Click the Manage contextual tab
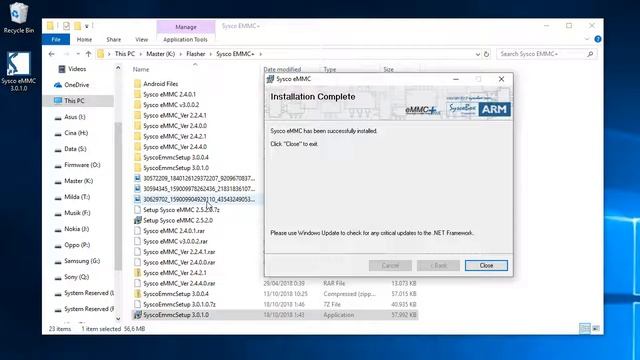The height and width of the screenshot is (360, 640). tap(186, 27)
